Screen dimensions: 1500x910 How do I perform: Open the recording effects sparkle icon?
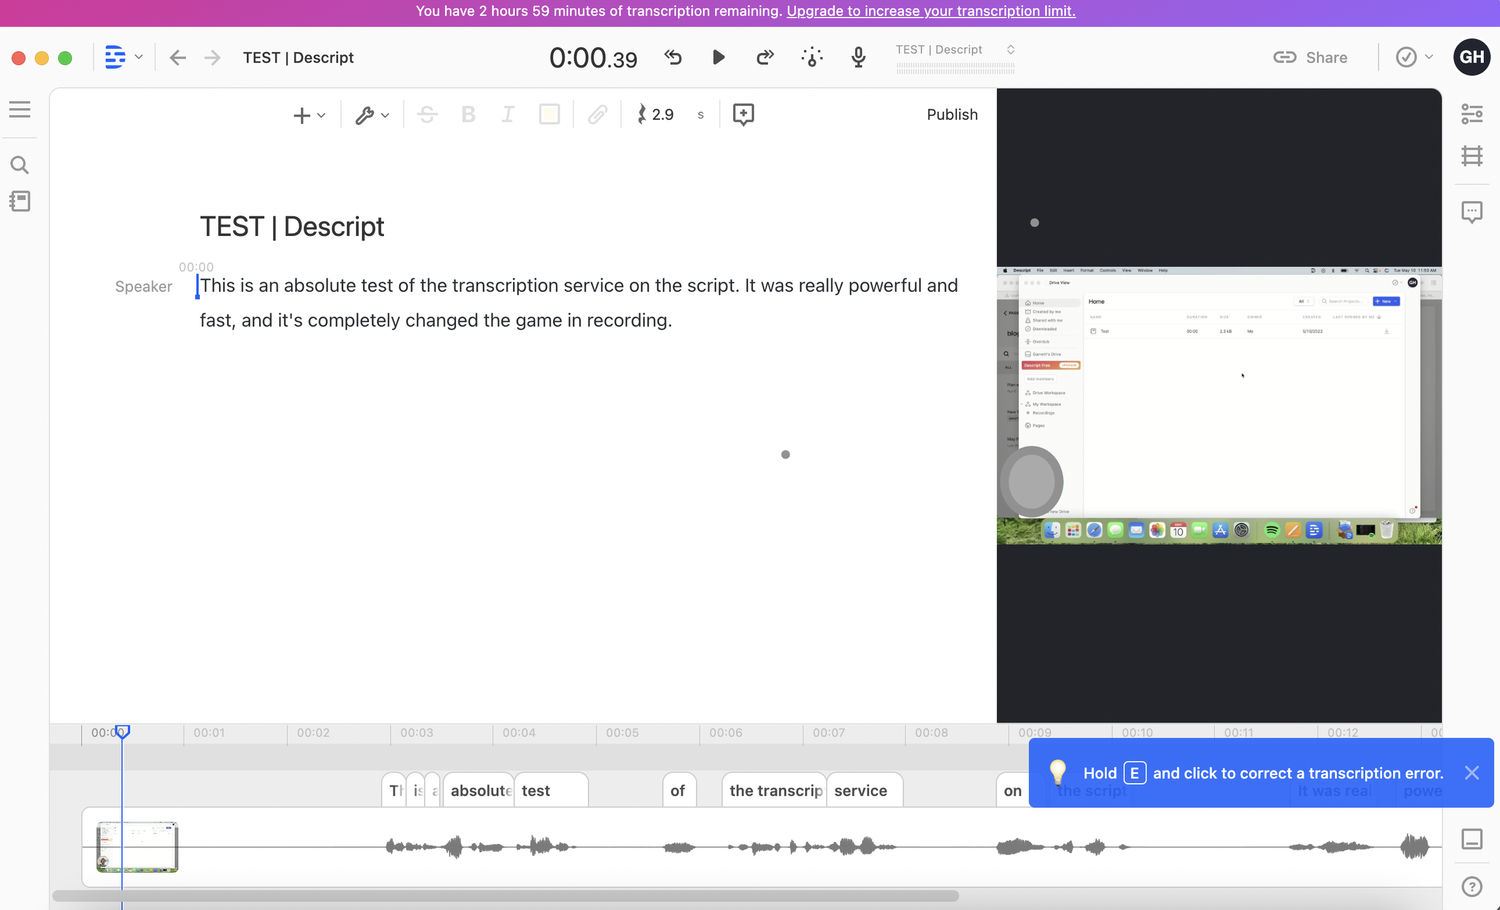coord(812,57)
